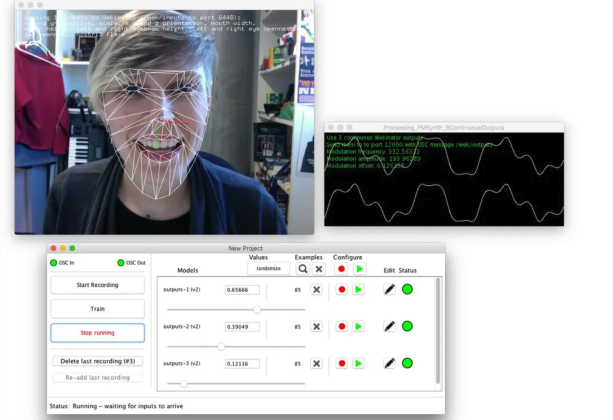Edit the outputs-1 model with pencil icon

pyautogui.click(x=389, y=290)
